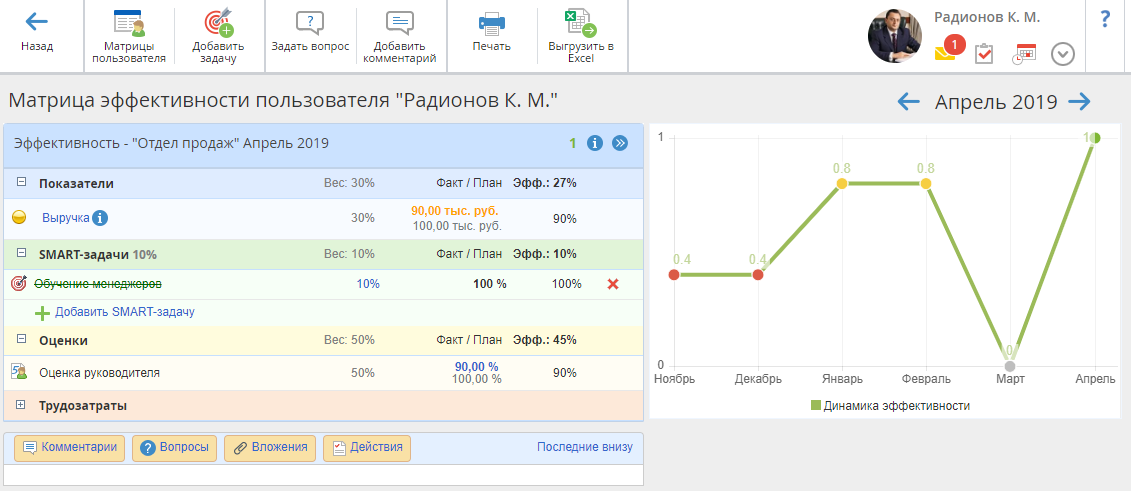Collapse the Оценки section
The width and height of the screenshot is (1131, 491).
[x=21, y=340]
